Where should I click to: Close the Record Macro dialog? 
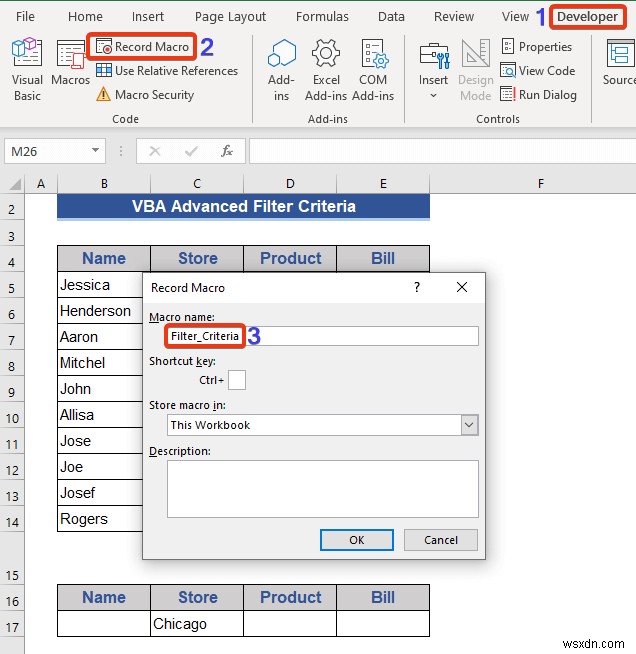[462, 287]
